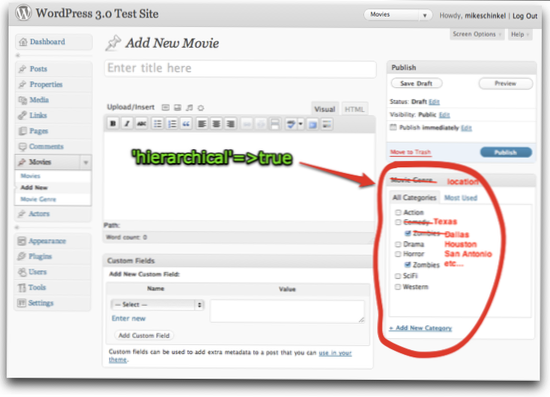Viewport: 550px width, 397px height.
Task: Show the kitchen sink toolbar row
Action: tap(327, 124)
